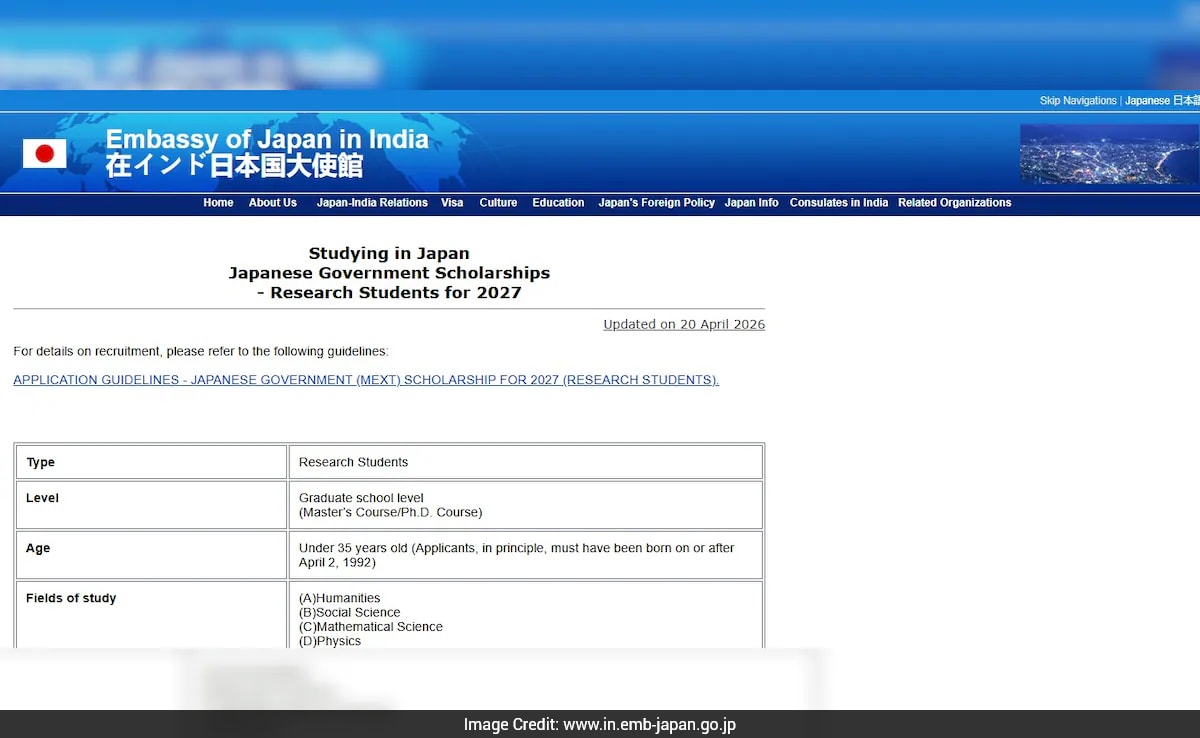Select the 'Type' table header cell

coord(151,462)
